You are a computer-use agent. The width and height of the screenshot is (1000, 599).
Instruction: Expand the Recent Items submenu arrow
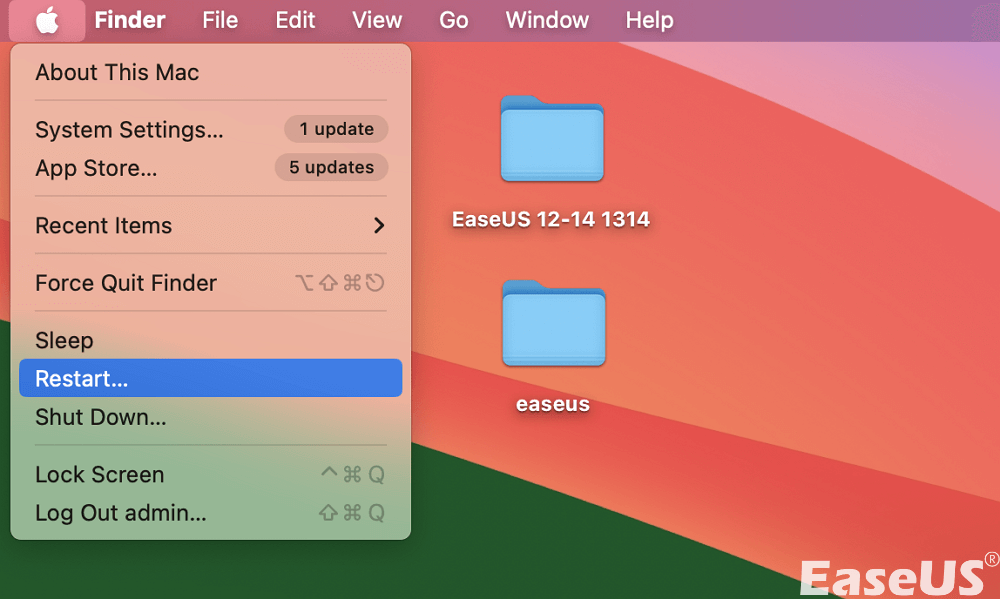(379, 226)
